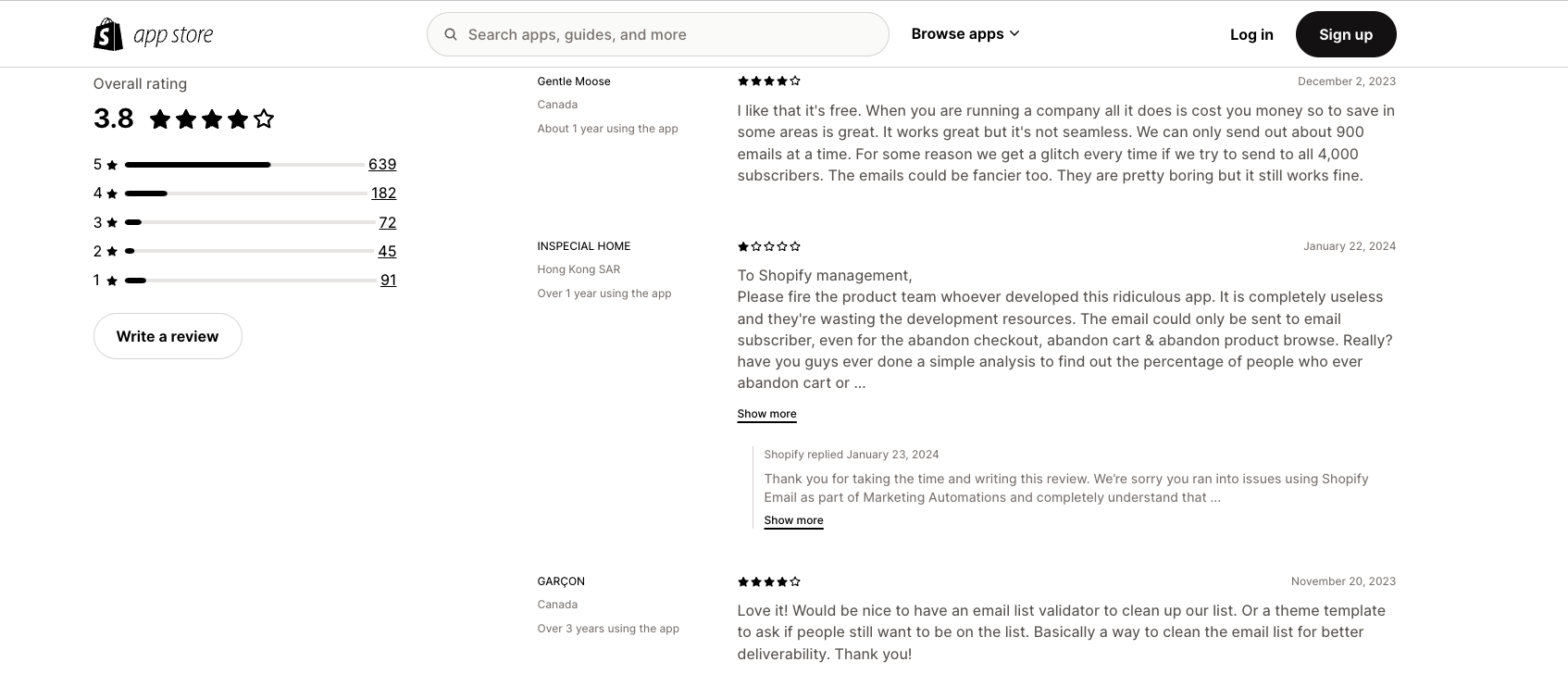Filter reviews by 639 five-star ratings

pos(382,164)
